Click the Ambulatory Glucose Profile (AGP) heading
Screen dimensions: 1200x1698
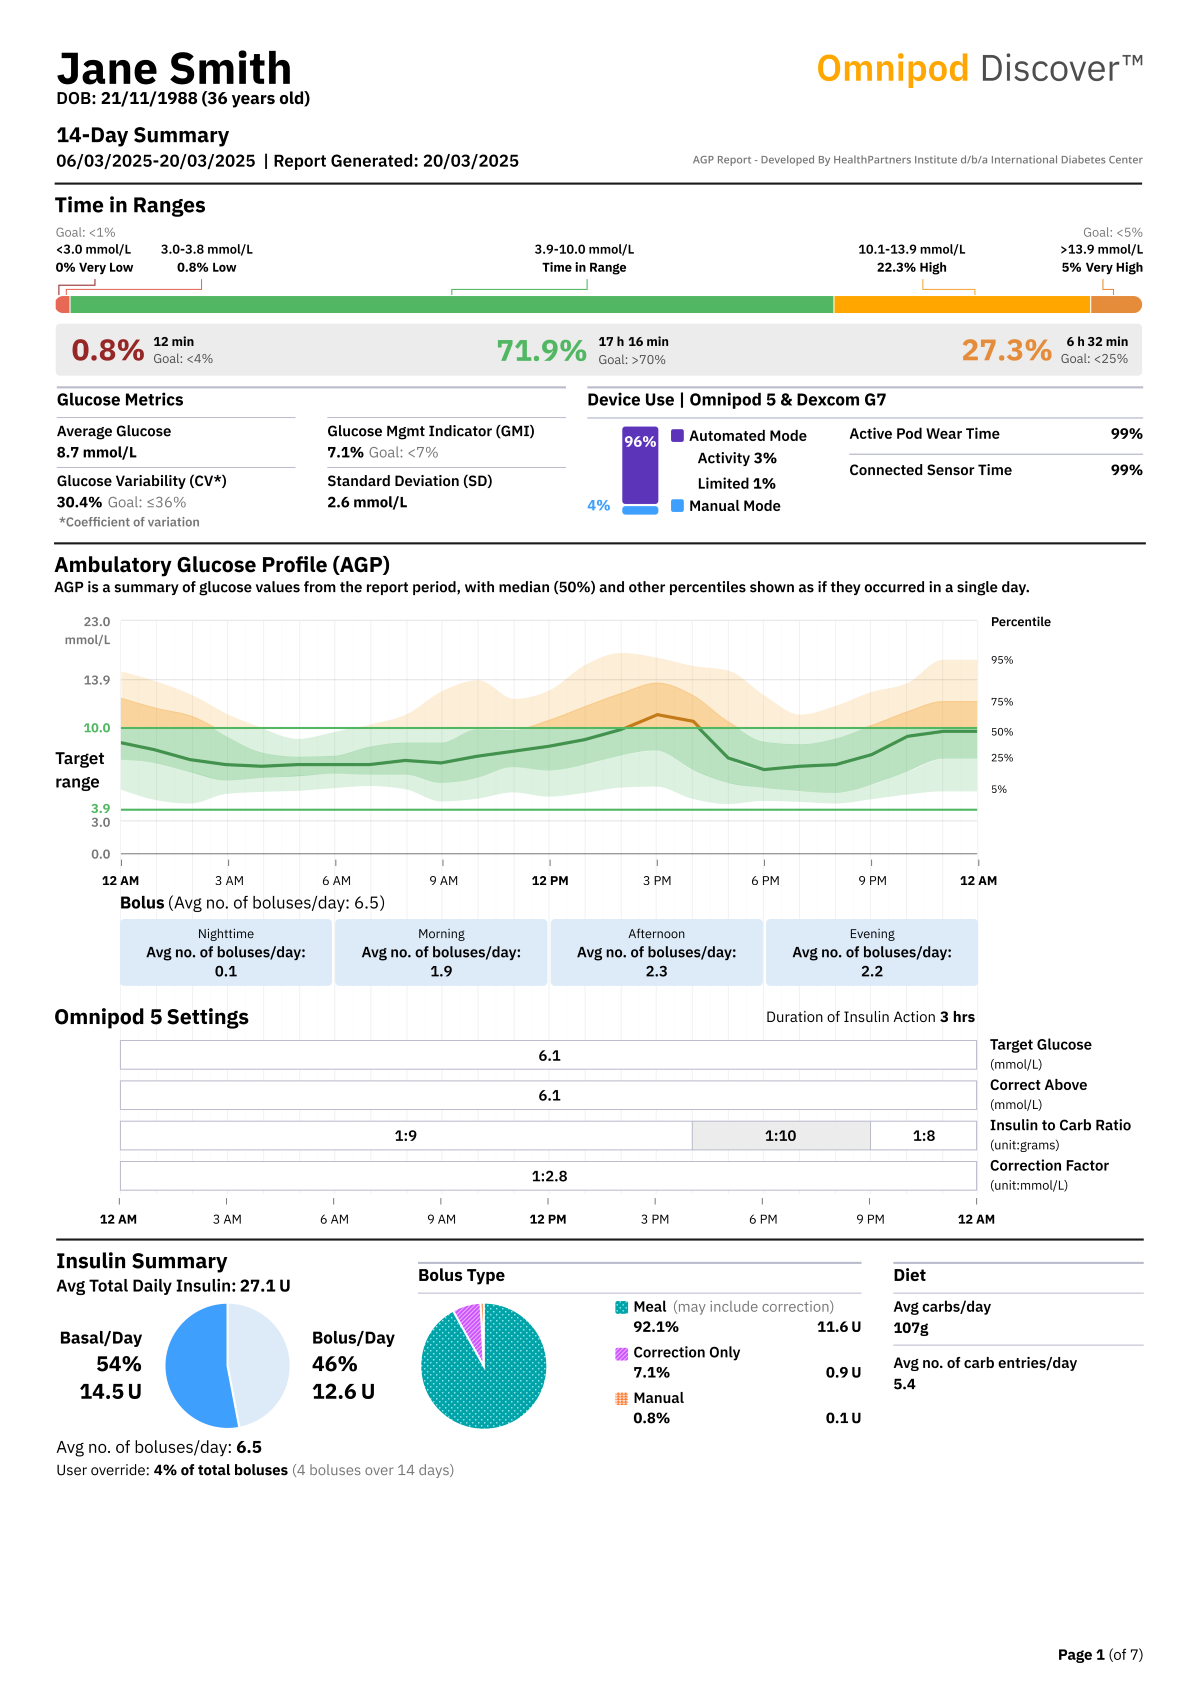point(222,565)
